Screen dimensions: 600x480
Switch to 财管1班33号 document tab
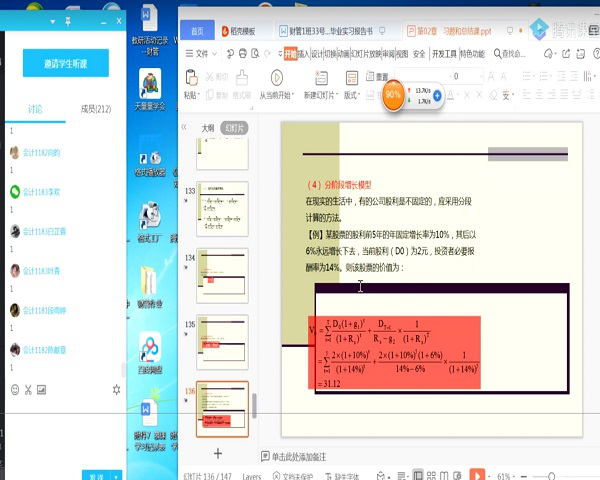pos(331,31)
